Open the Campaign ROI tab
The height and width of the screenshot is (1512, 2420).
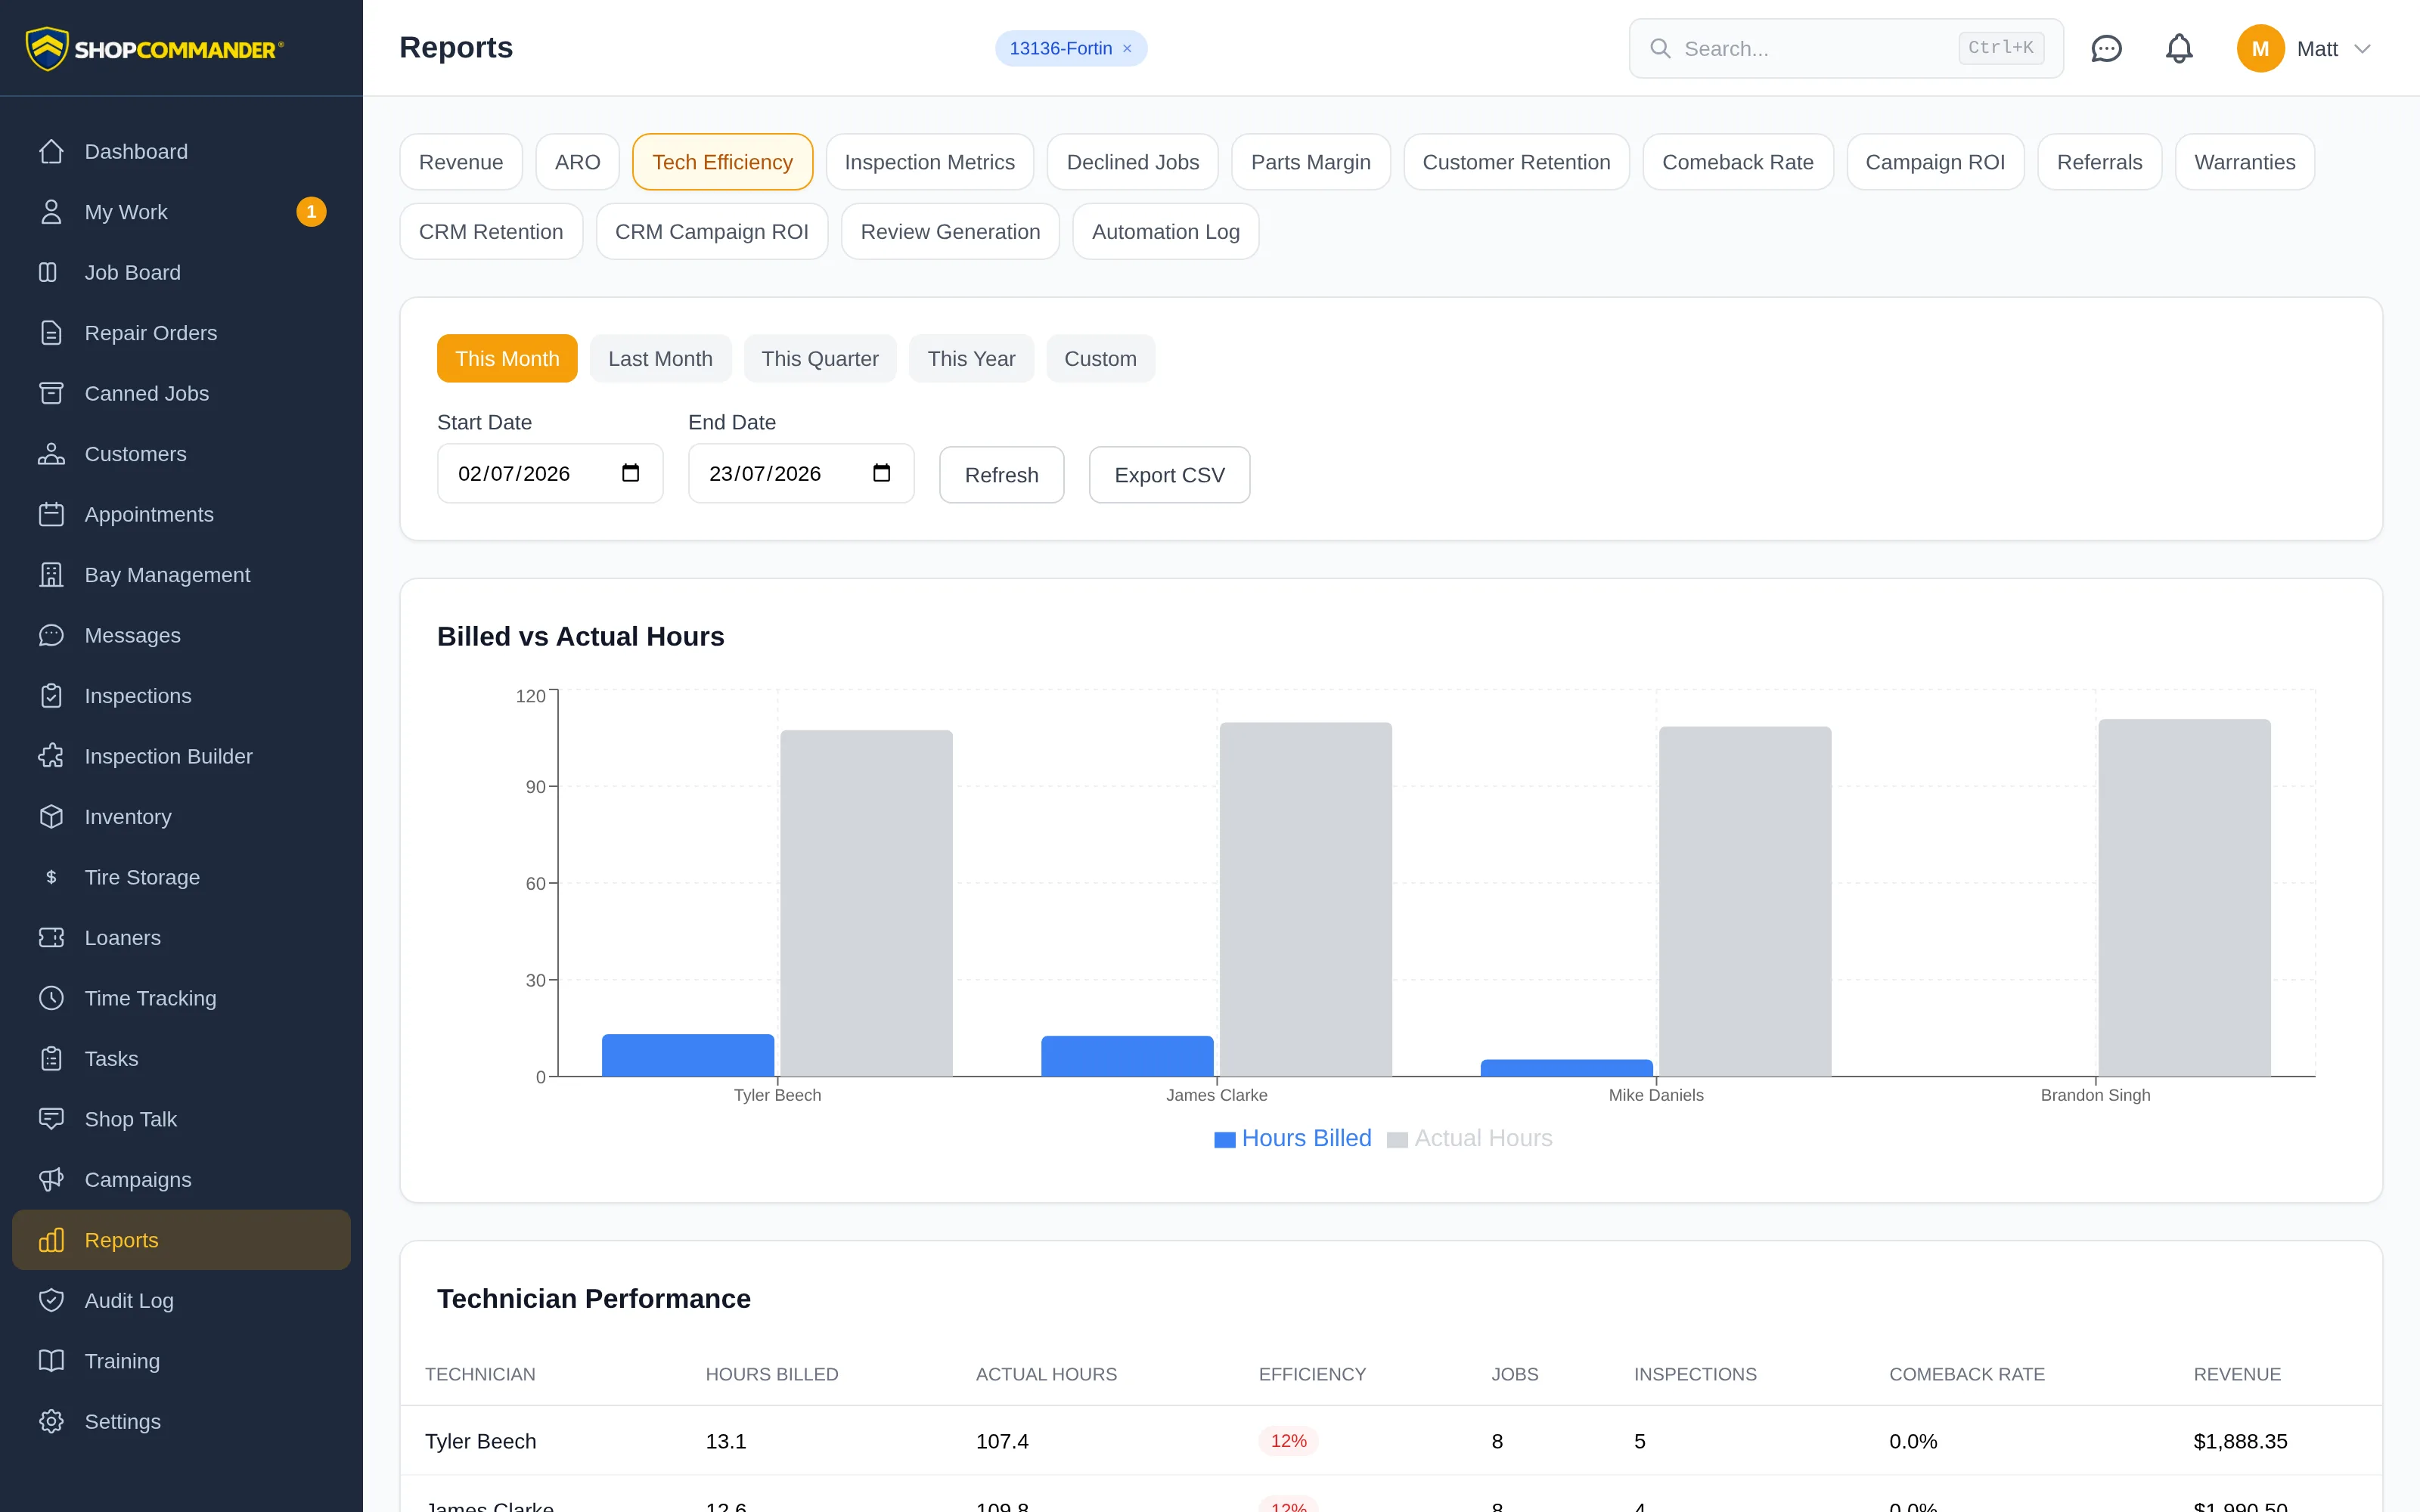[1935, 162]
